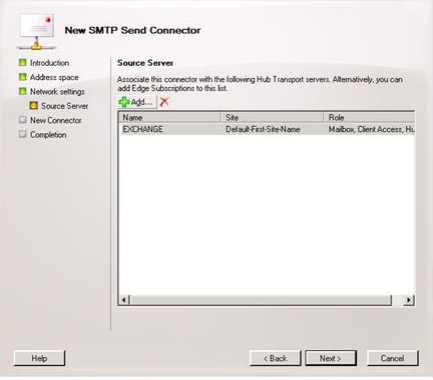
Task: Click the horizontal scrollbar right arrow
Action: point(409,300)
